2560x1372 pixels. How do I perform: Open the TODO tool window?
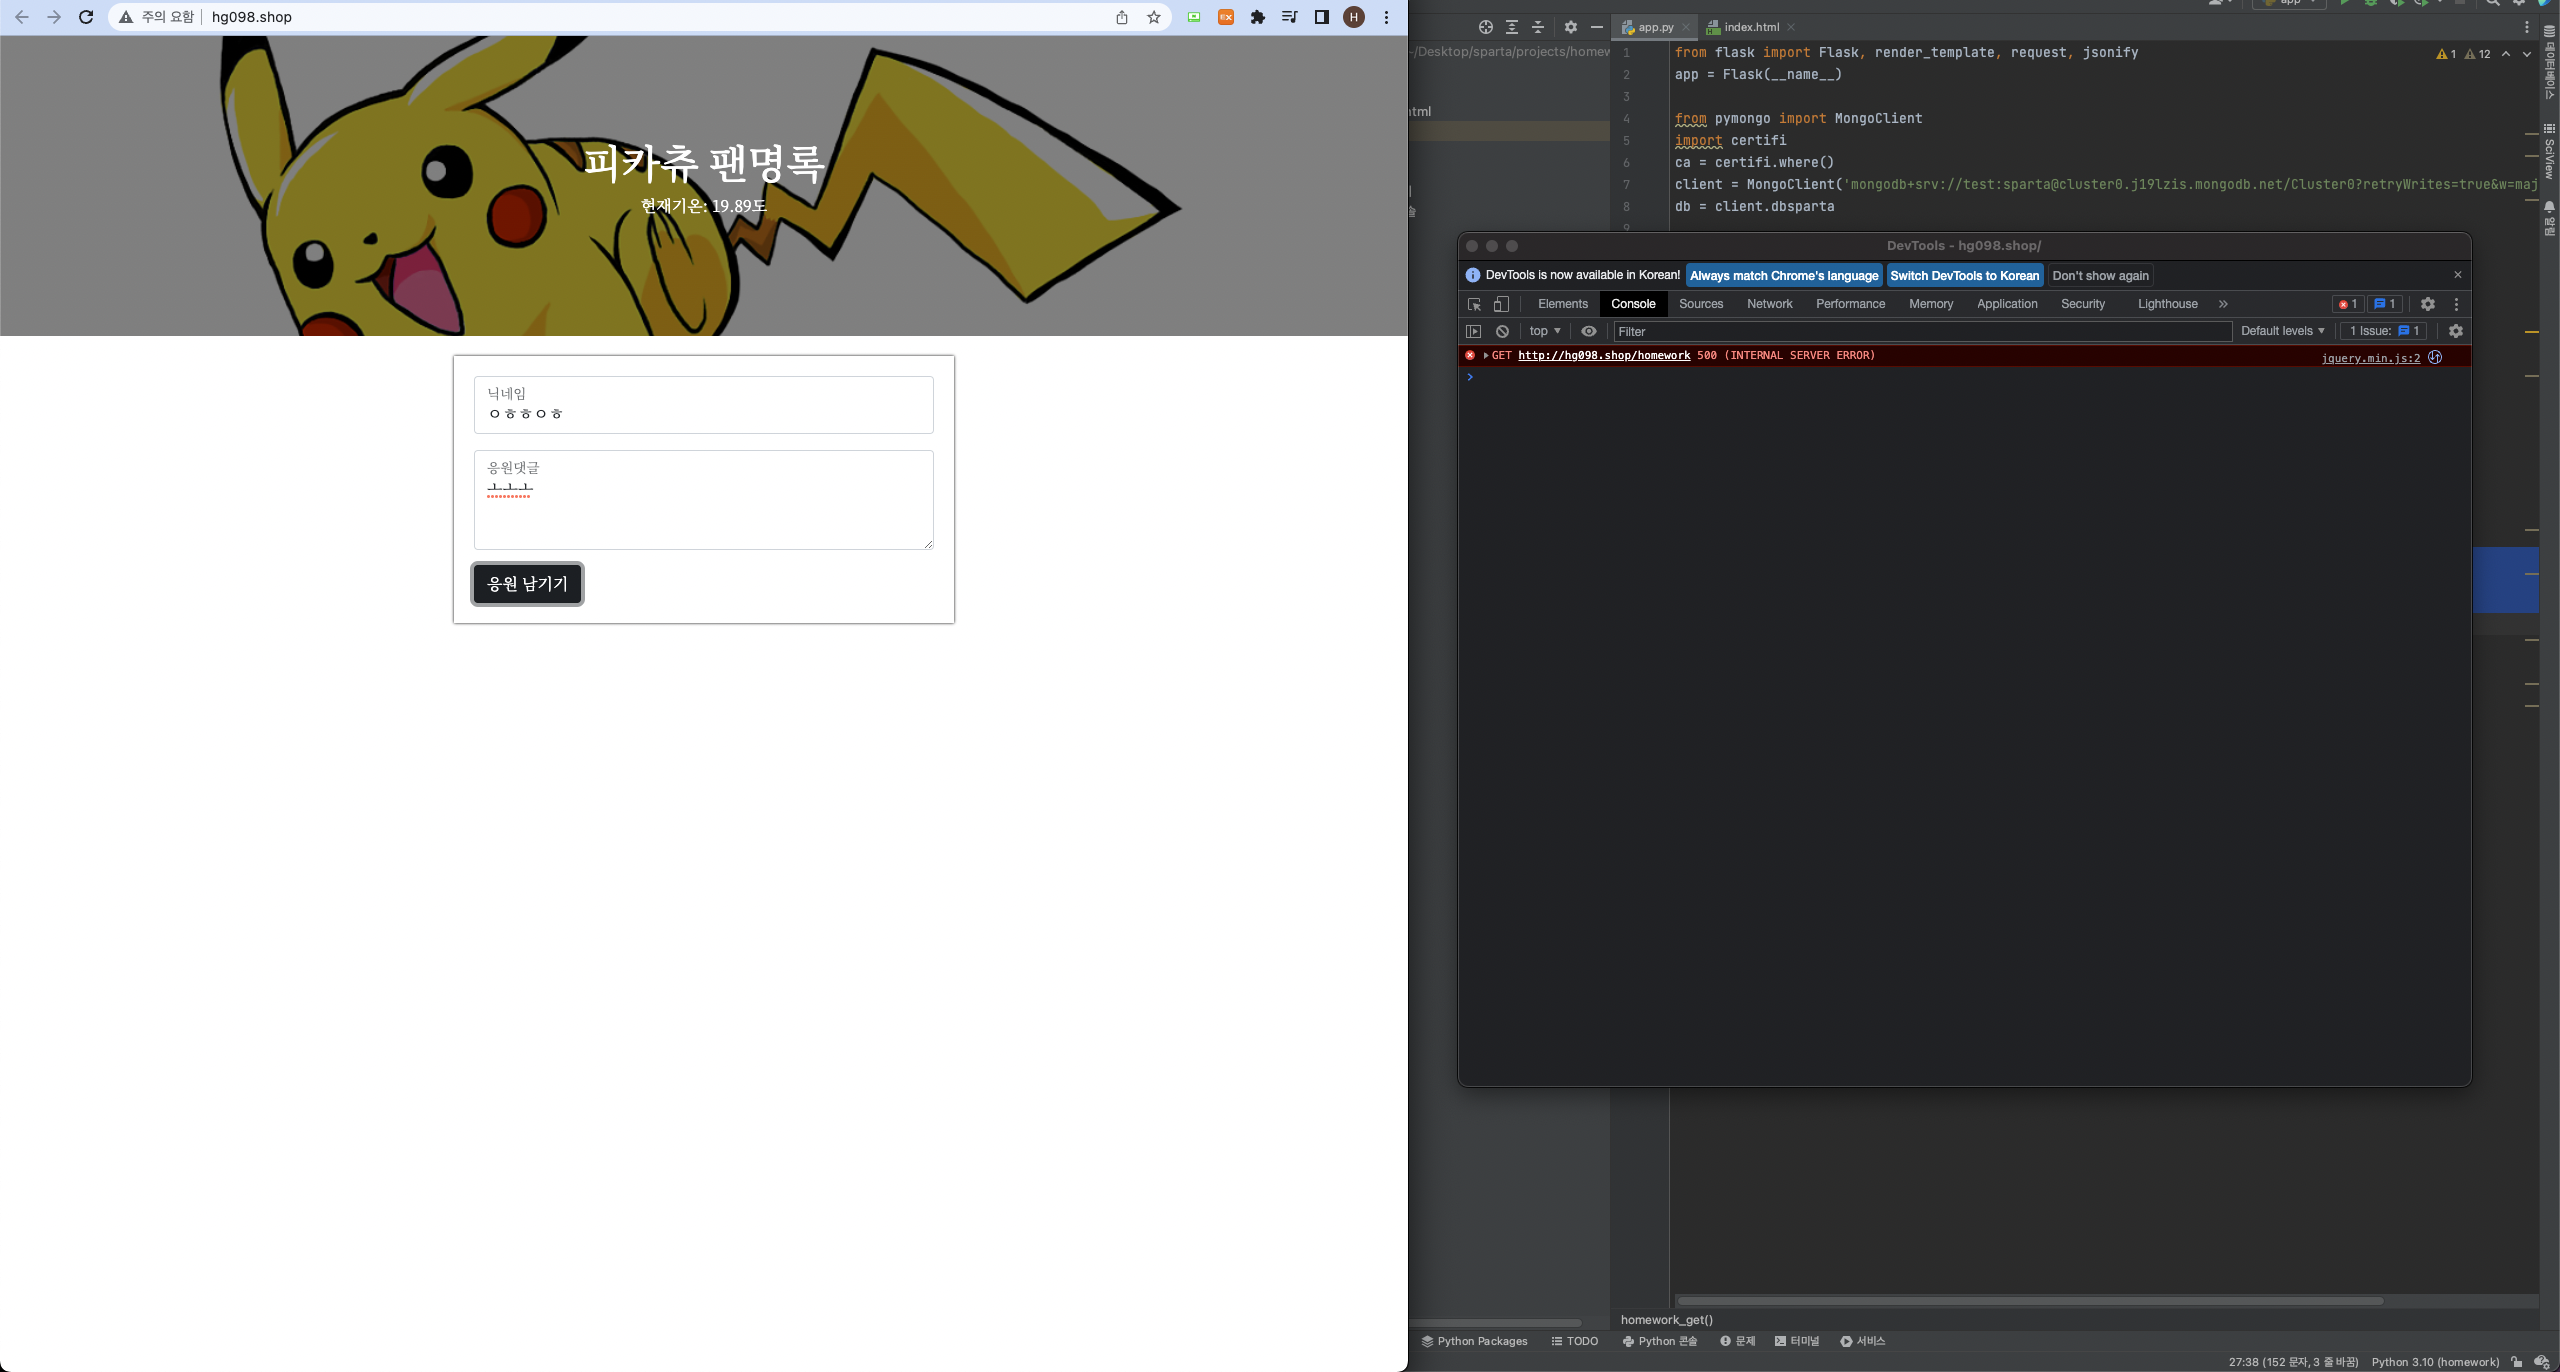1575,1341
